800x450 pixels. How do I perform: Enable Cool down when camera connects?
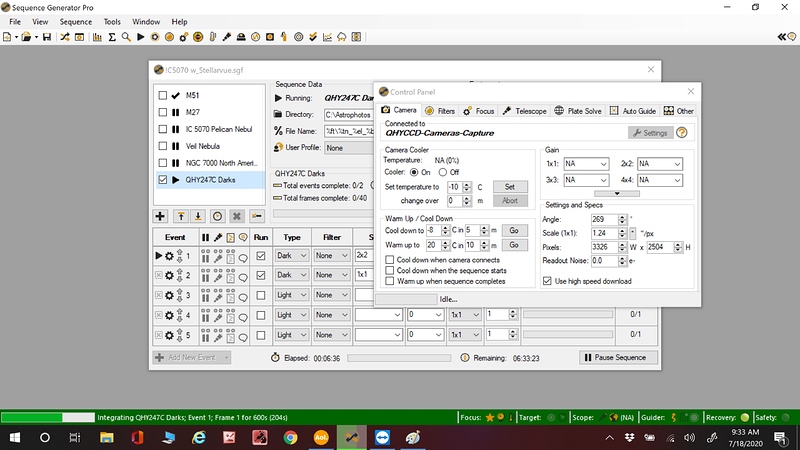click(x=390, y=260)
